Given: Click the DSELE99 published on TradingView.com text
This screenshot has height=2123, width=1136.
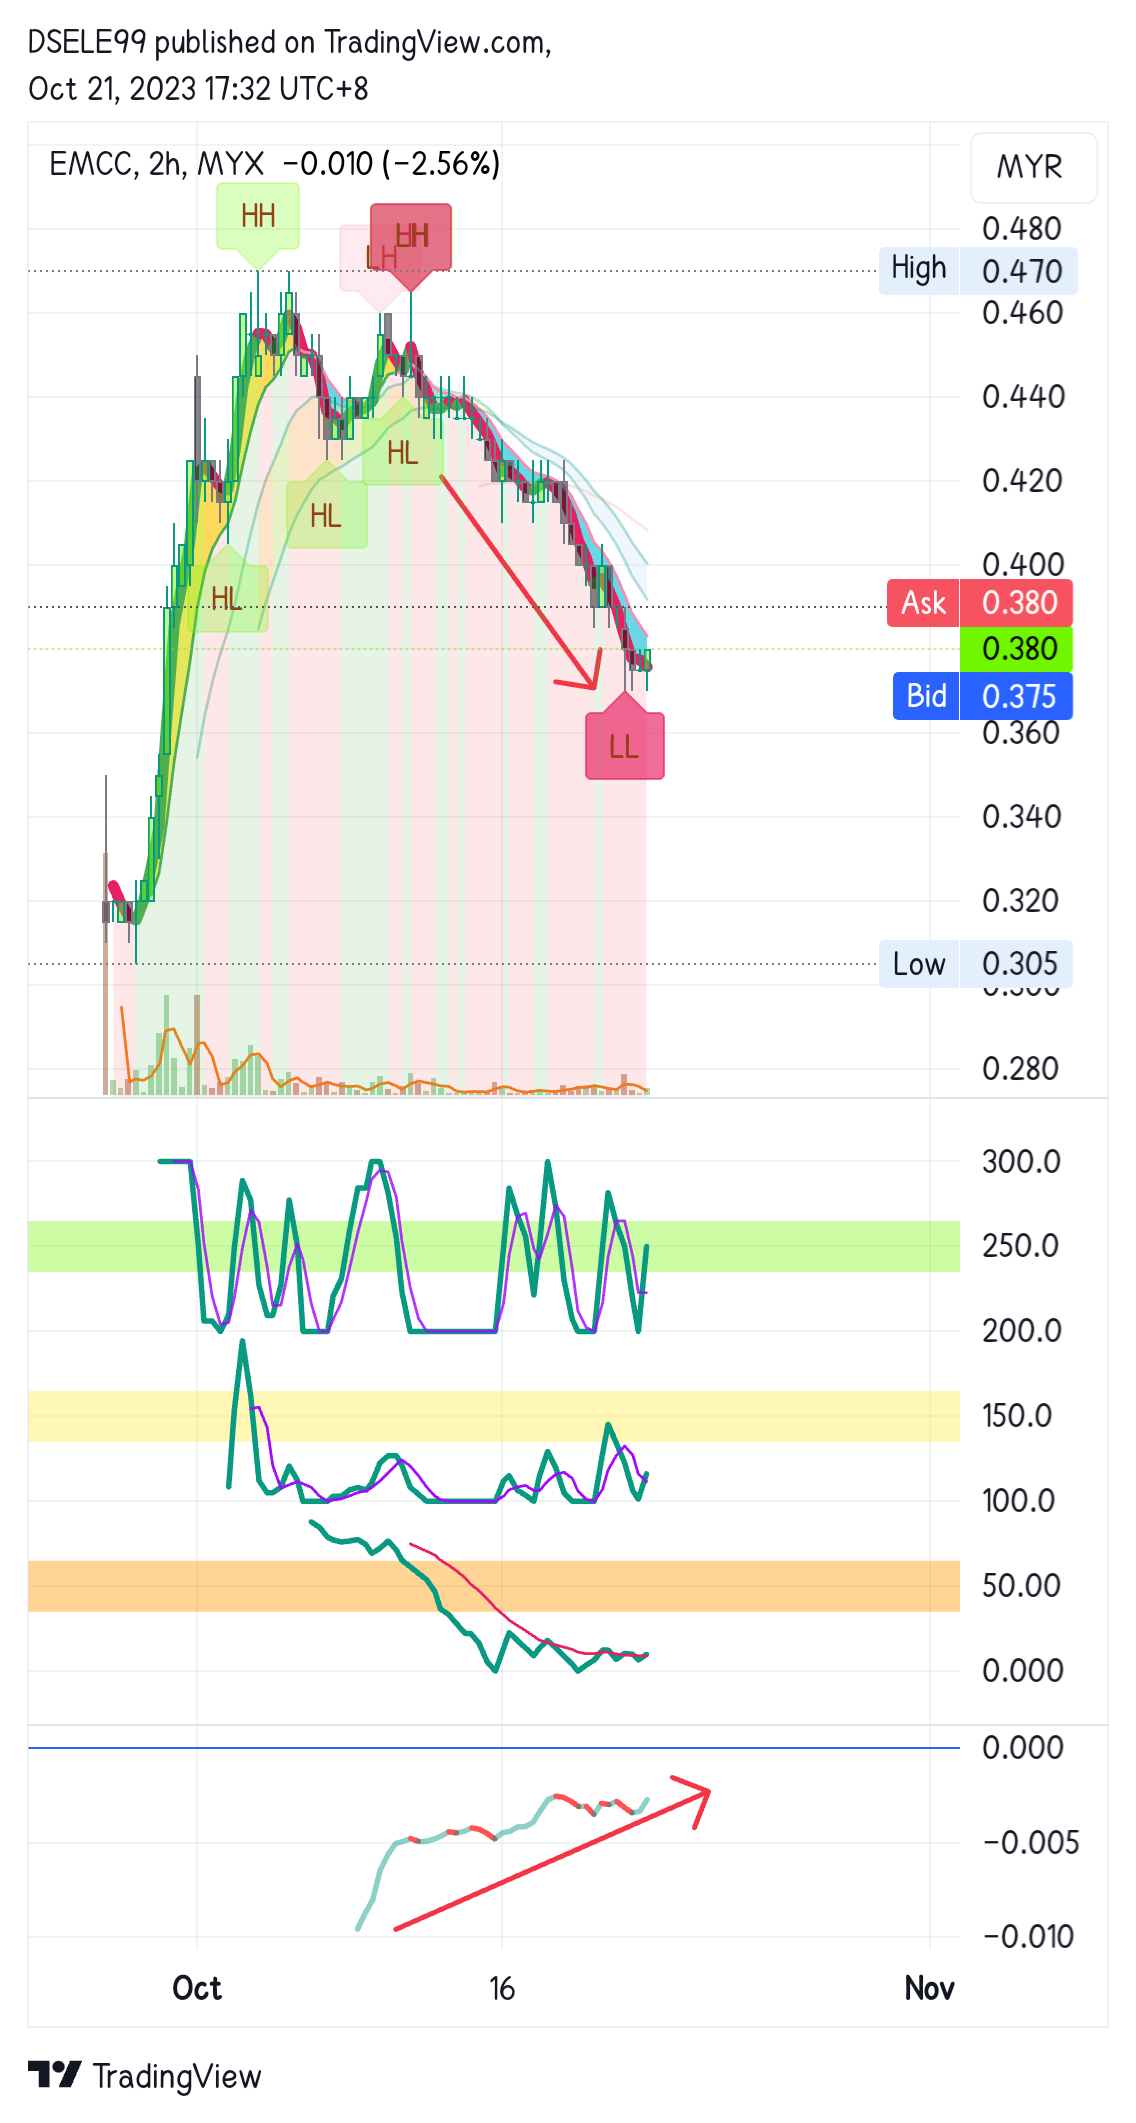Looking at the screenshot, I should click(x=290, y=42).
